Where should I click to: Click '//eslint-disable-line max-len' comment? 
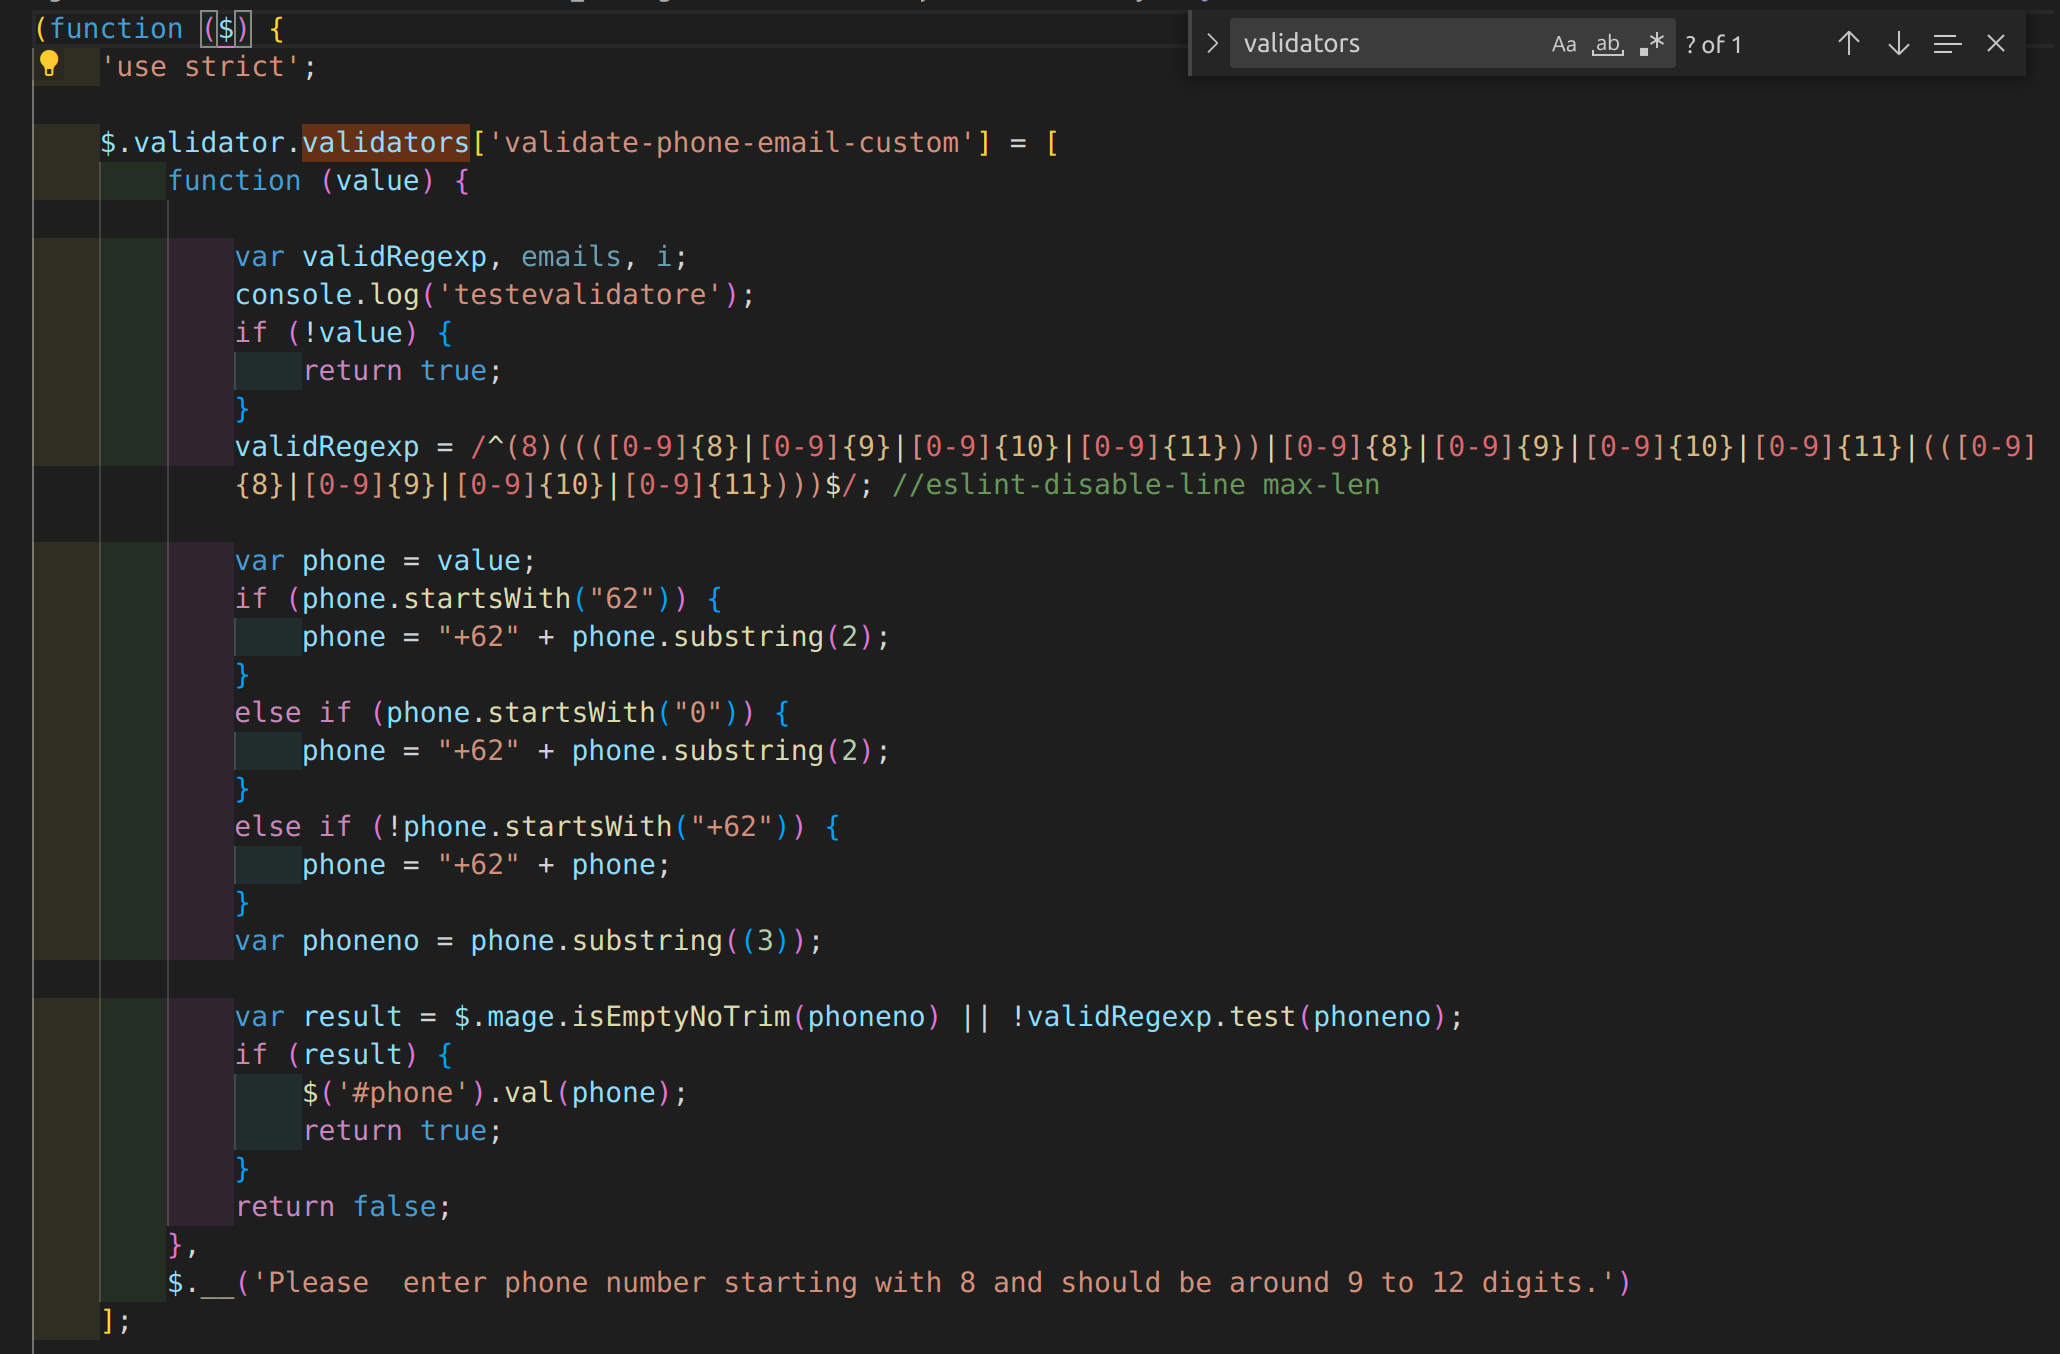coord(1136,485)
